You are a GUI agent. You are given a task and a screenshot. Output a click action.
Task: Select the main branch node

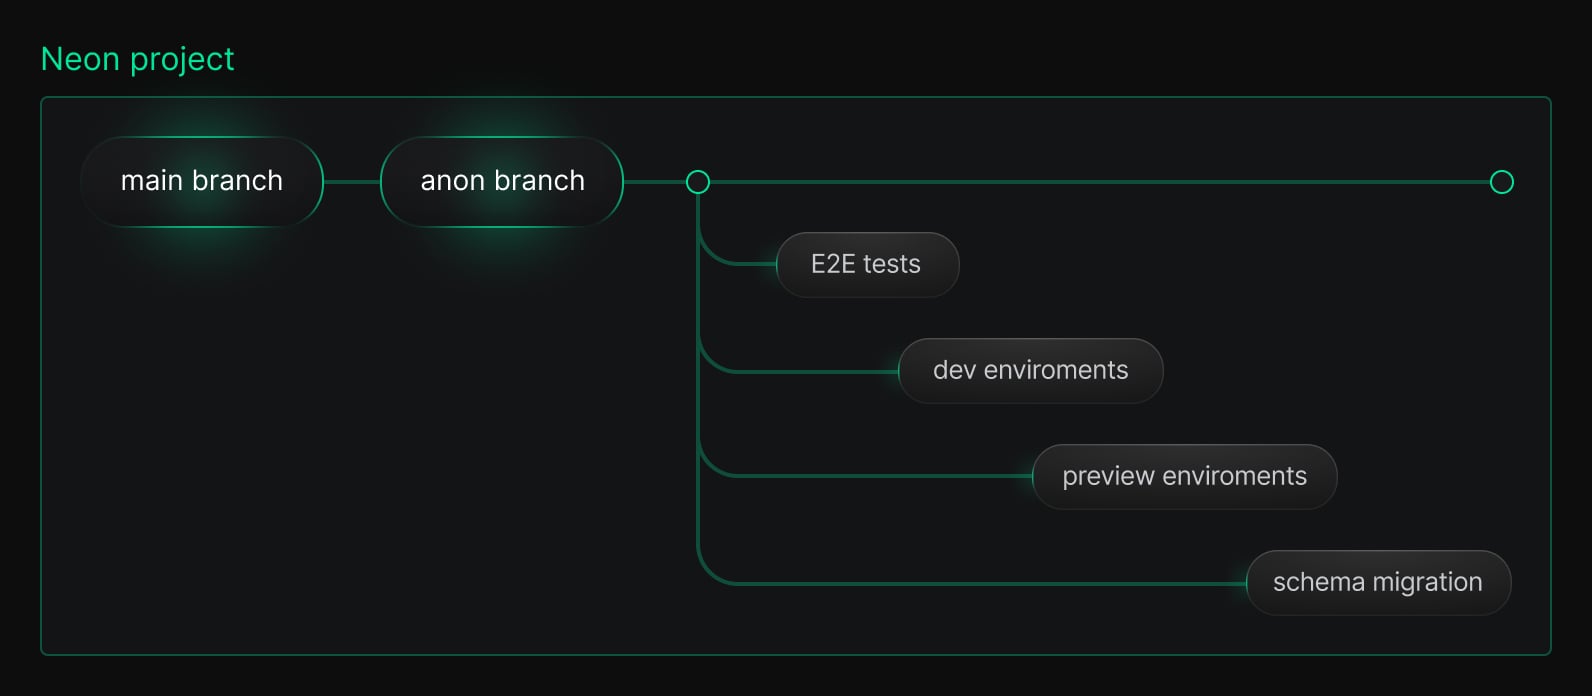(202, 181)
